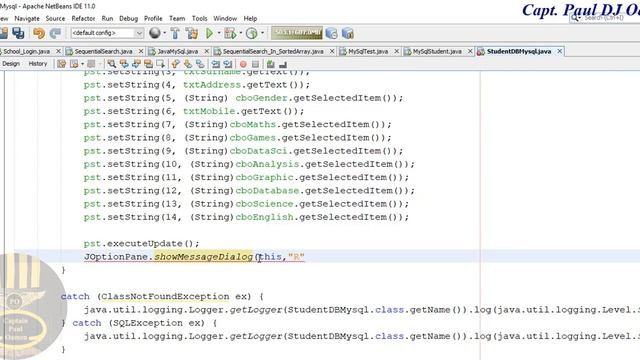
Task: Click the showMessageDialog text in the code
Action: (203, 257)
